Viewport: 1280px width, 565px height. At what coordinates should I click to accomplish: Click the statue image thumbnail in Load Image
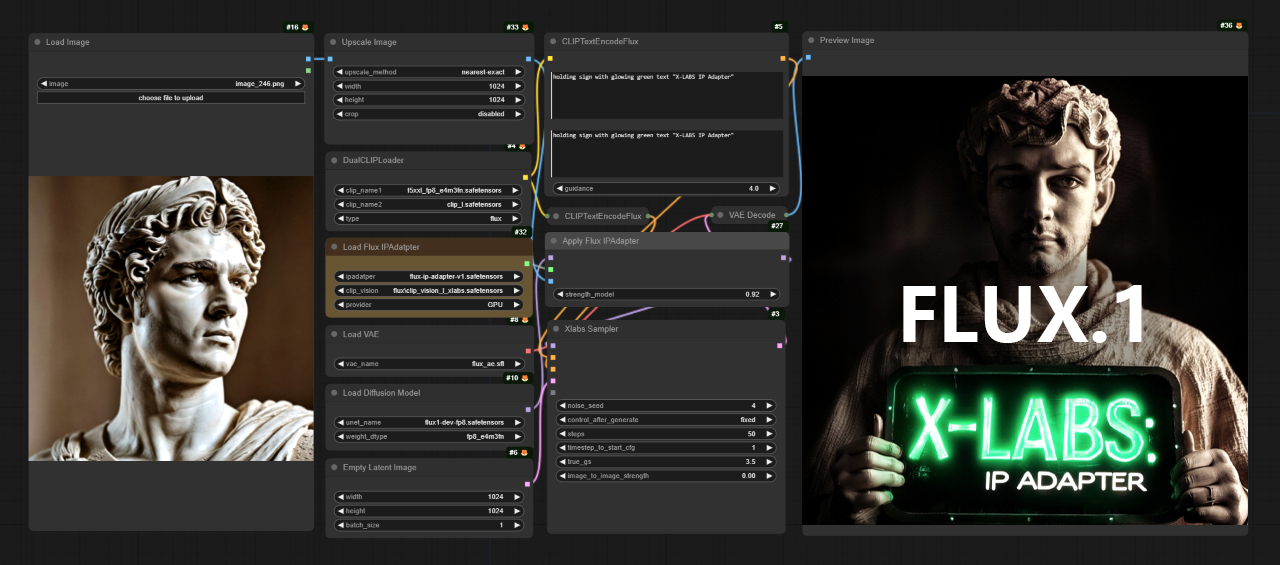pos(171,318)
